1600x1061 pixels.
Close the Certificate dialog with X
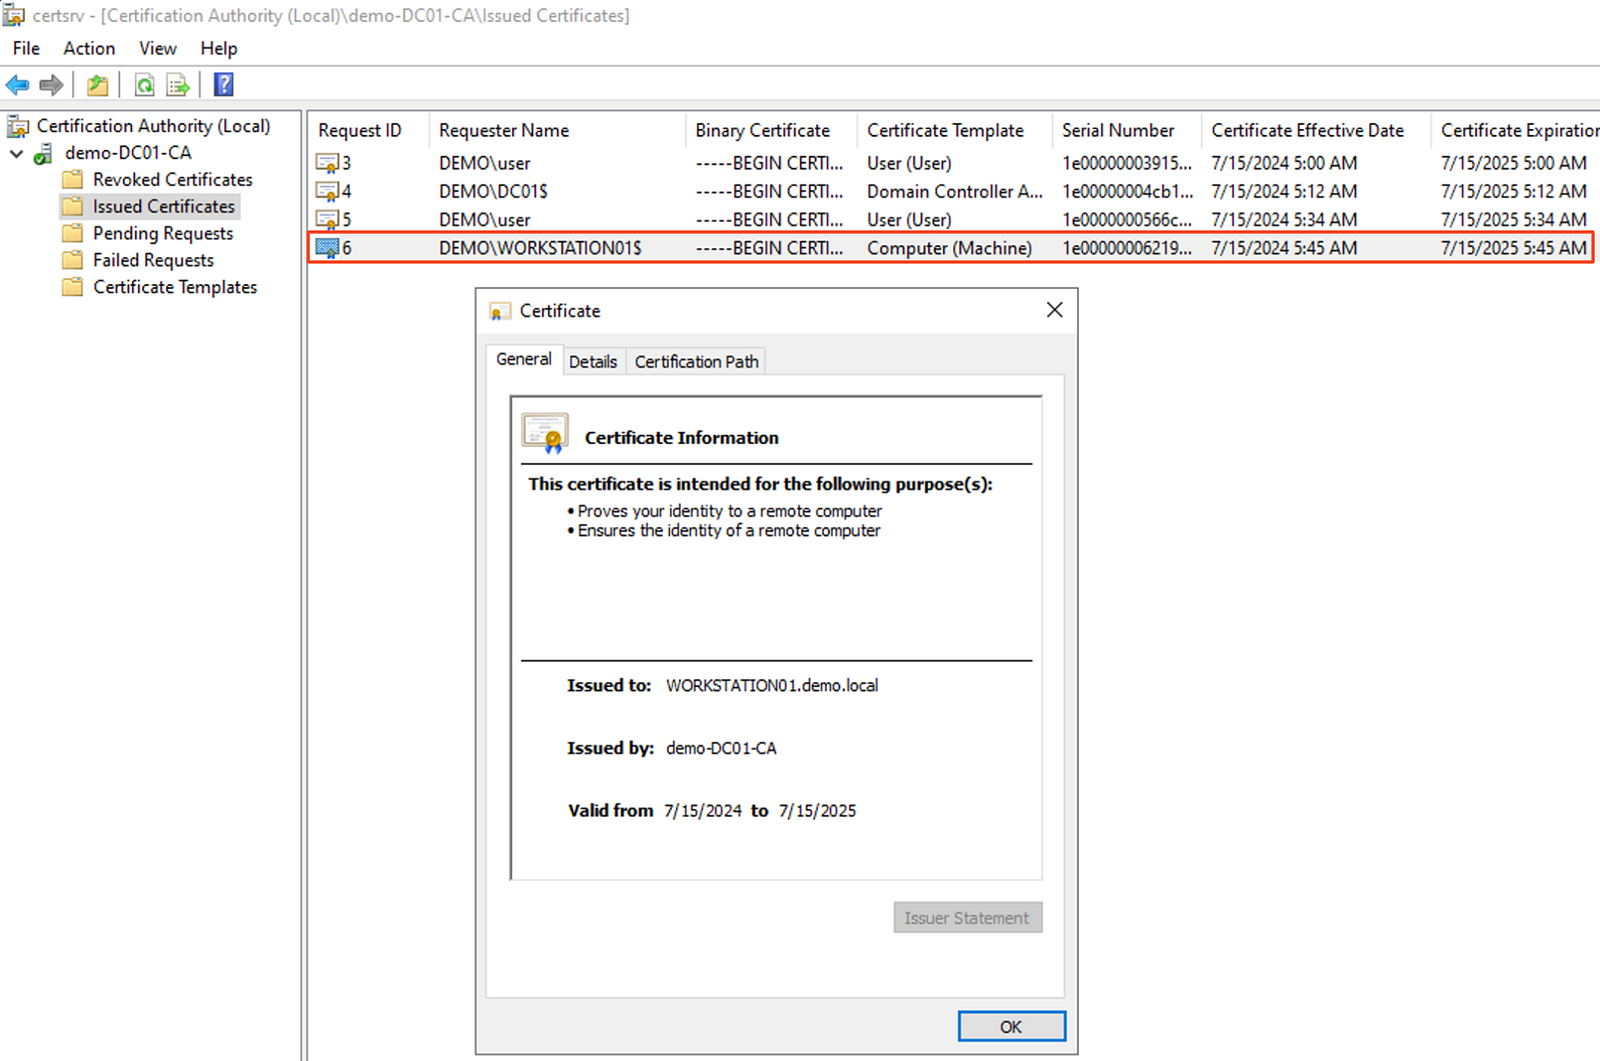pyautogui.click(x=1054, y=310)
